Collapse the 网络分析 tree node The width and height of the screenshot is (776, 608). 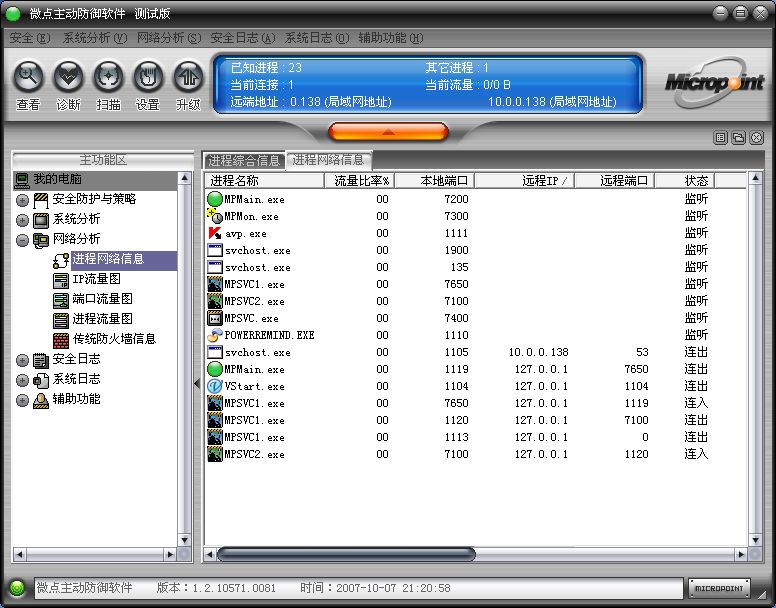(x=22, y=240)
